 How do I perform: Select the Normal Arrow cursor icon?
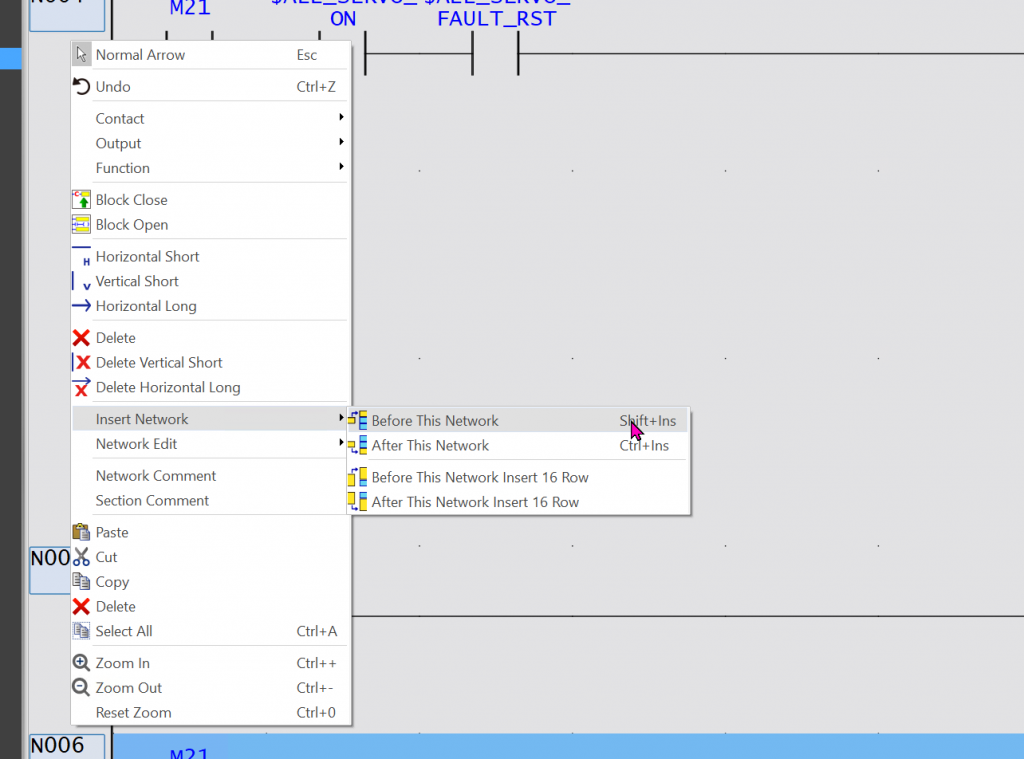point(81,55)
